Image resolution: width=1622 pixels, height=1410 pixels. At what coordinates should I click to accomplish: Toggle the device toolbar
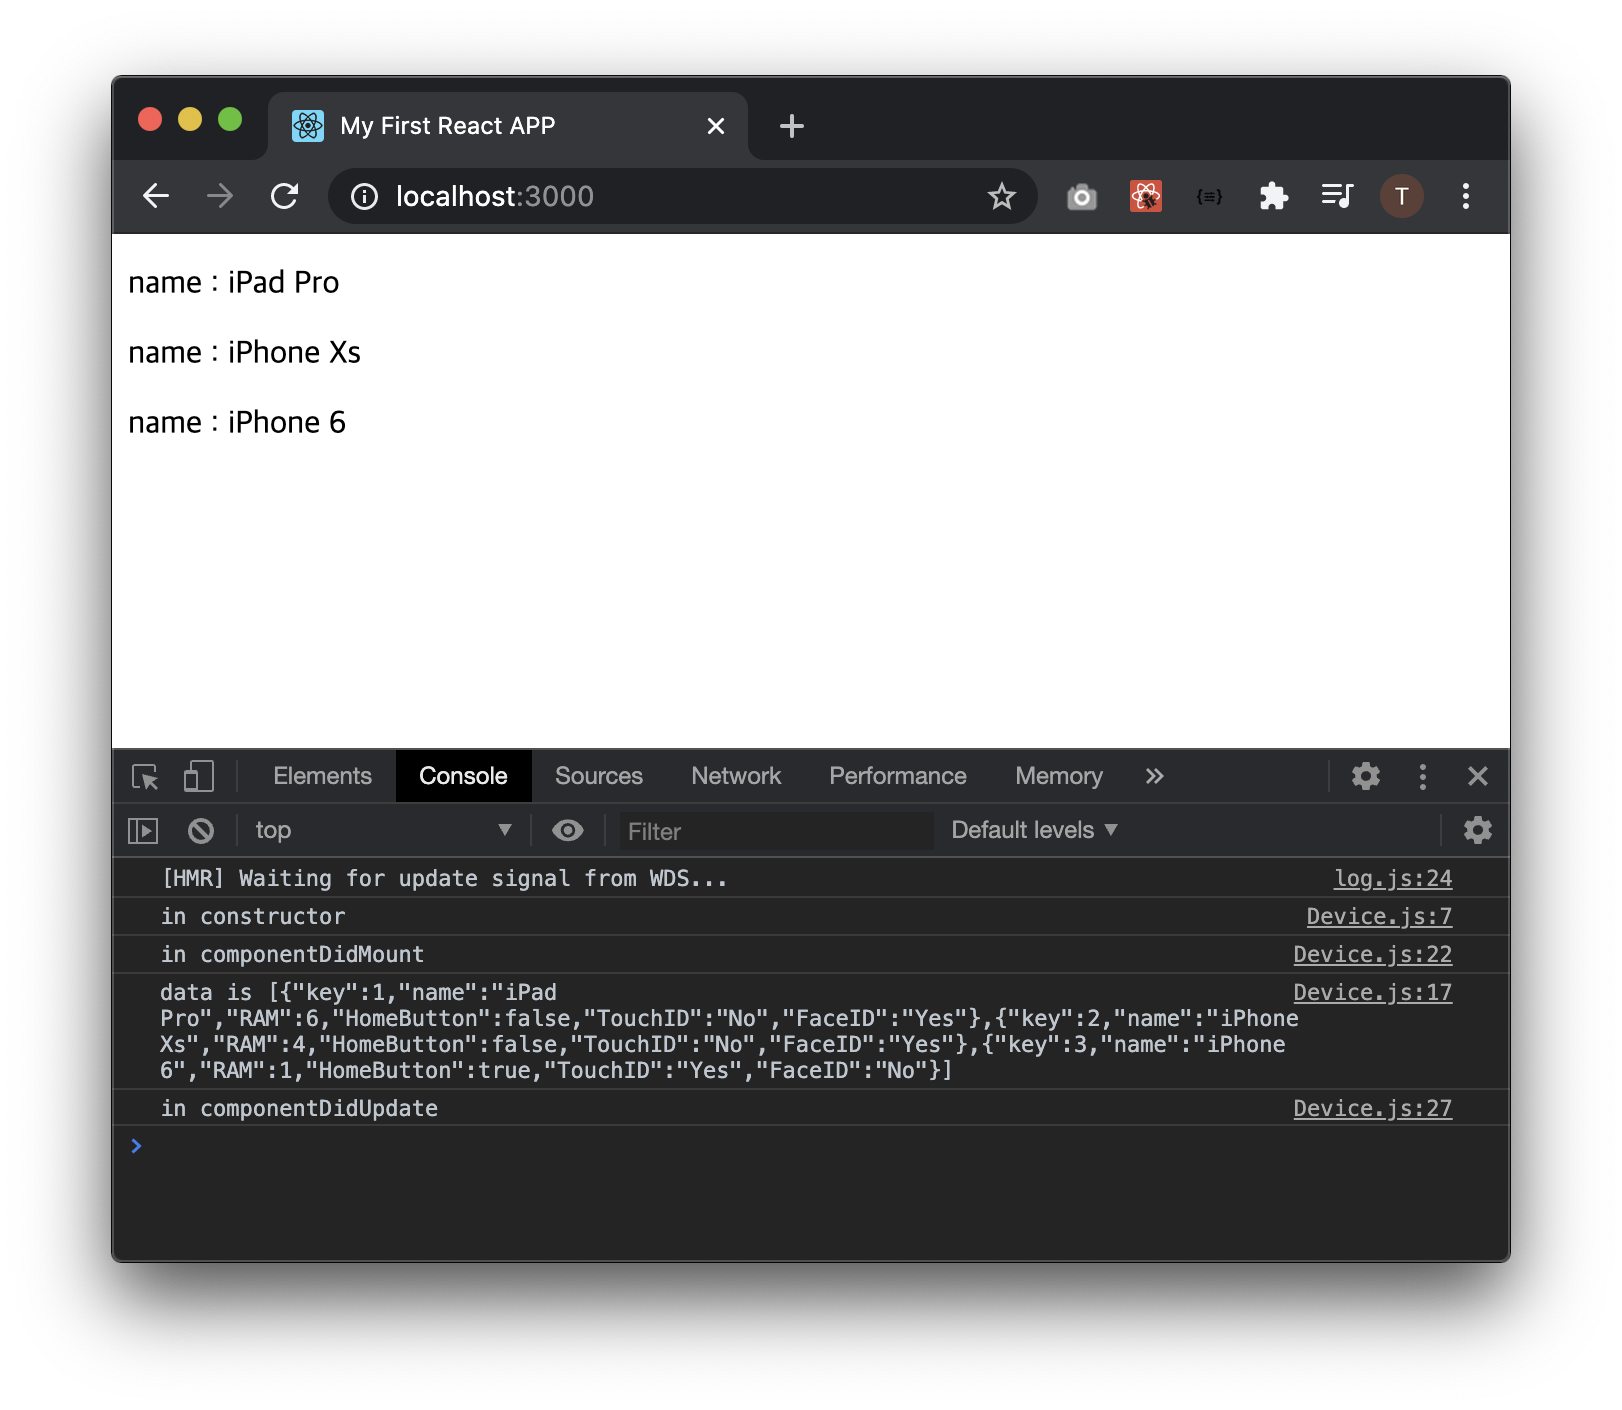point(199,776)
